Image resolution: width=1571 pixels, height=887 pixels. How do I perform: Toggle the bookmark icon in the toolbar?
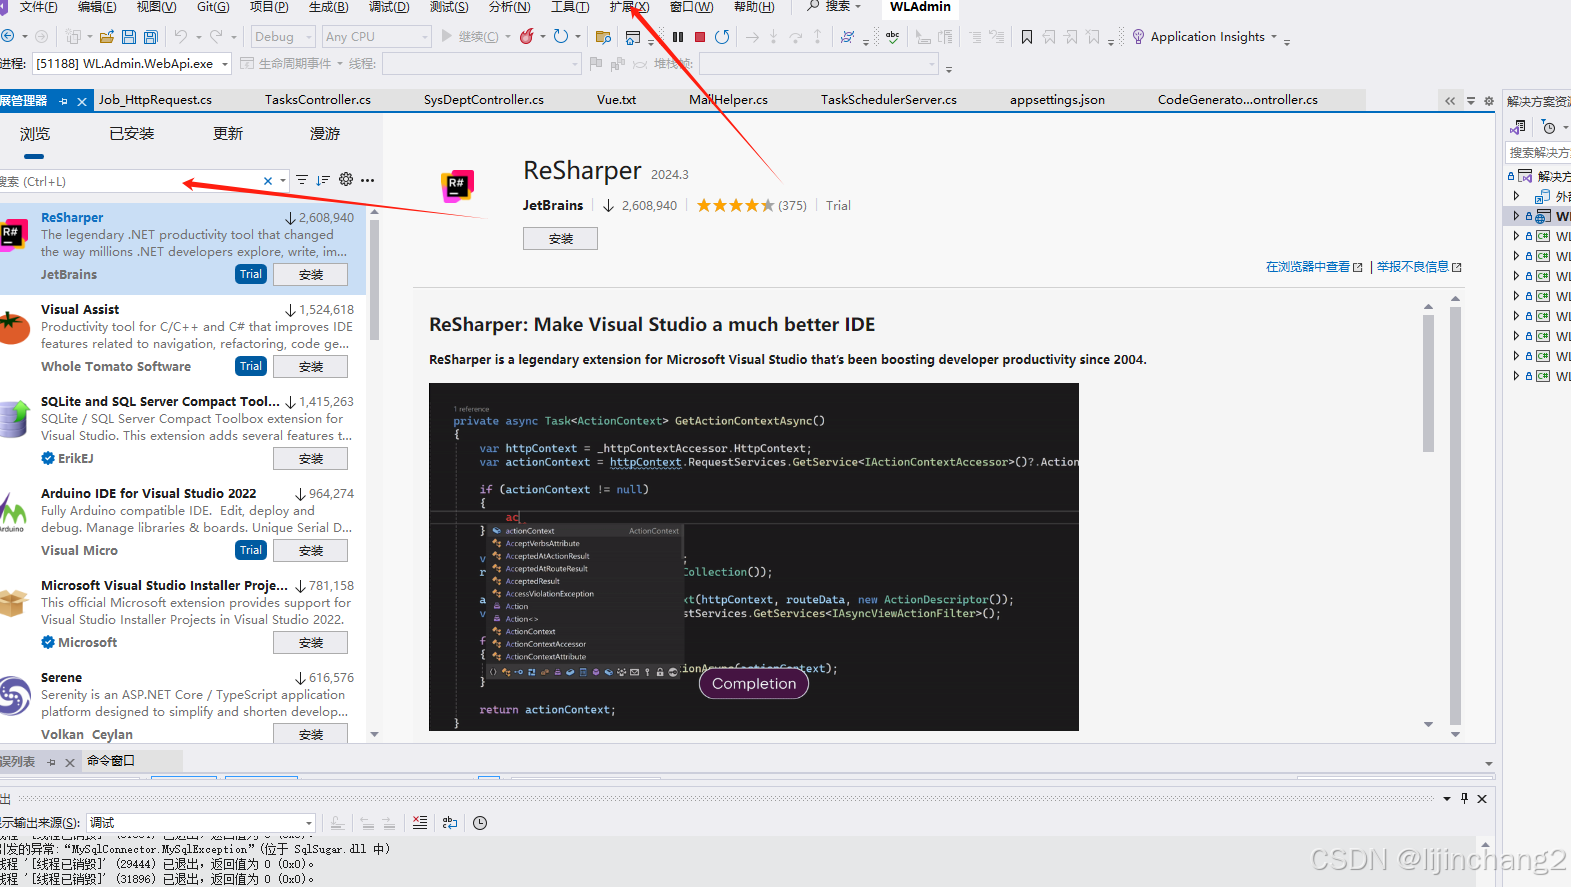1027,37
